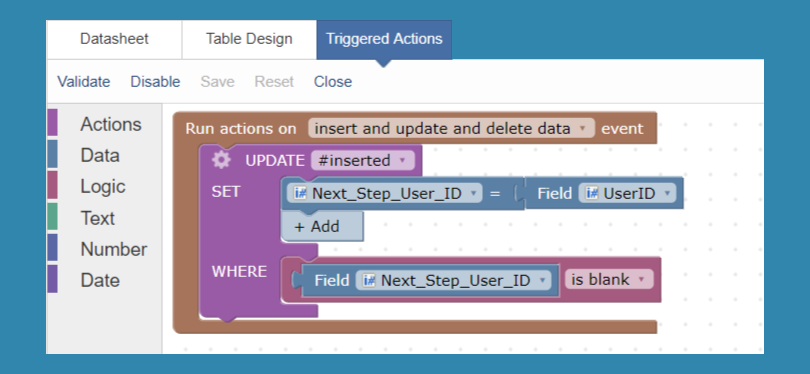Click the green Text category swatch
The image size is (810, 374).
point(52,216)
